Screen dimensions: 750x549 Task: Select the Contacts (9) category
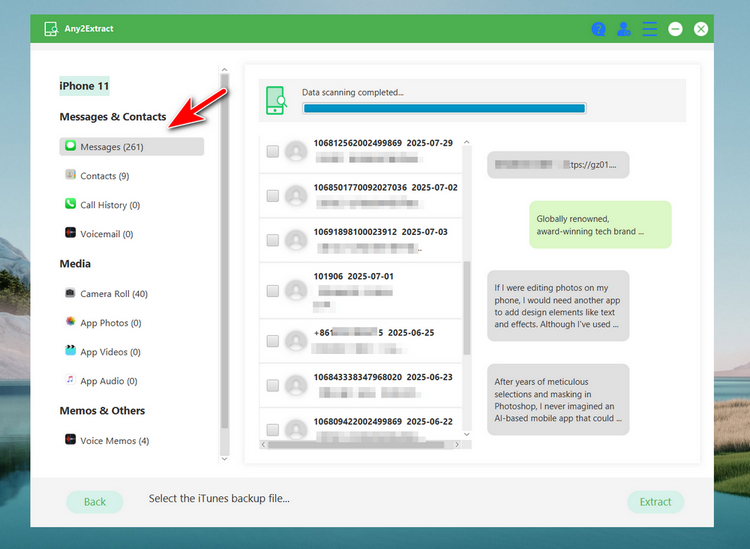click(x=104, y=176)
